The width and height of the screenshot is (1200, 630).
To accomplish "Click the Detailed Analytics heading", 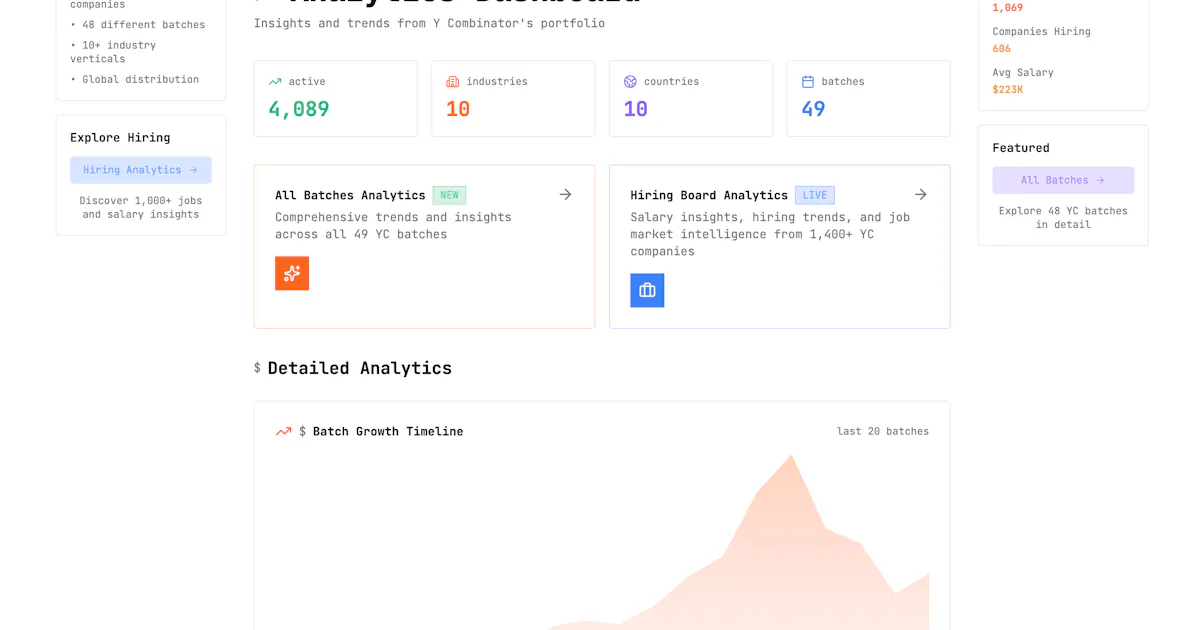I will pyautogui.click(x=360, y=368).
